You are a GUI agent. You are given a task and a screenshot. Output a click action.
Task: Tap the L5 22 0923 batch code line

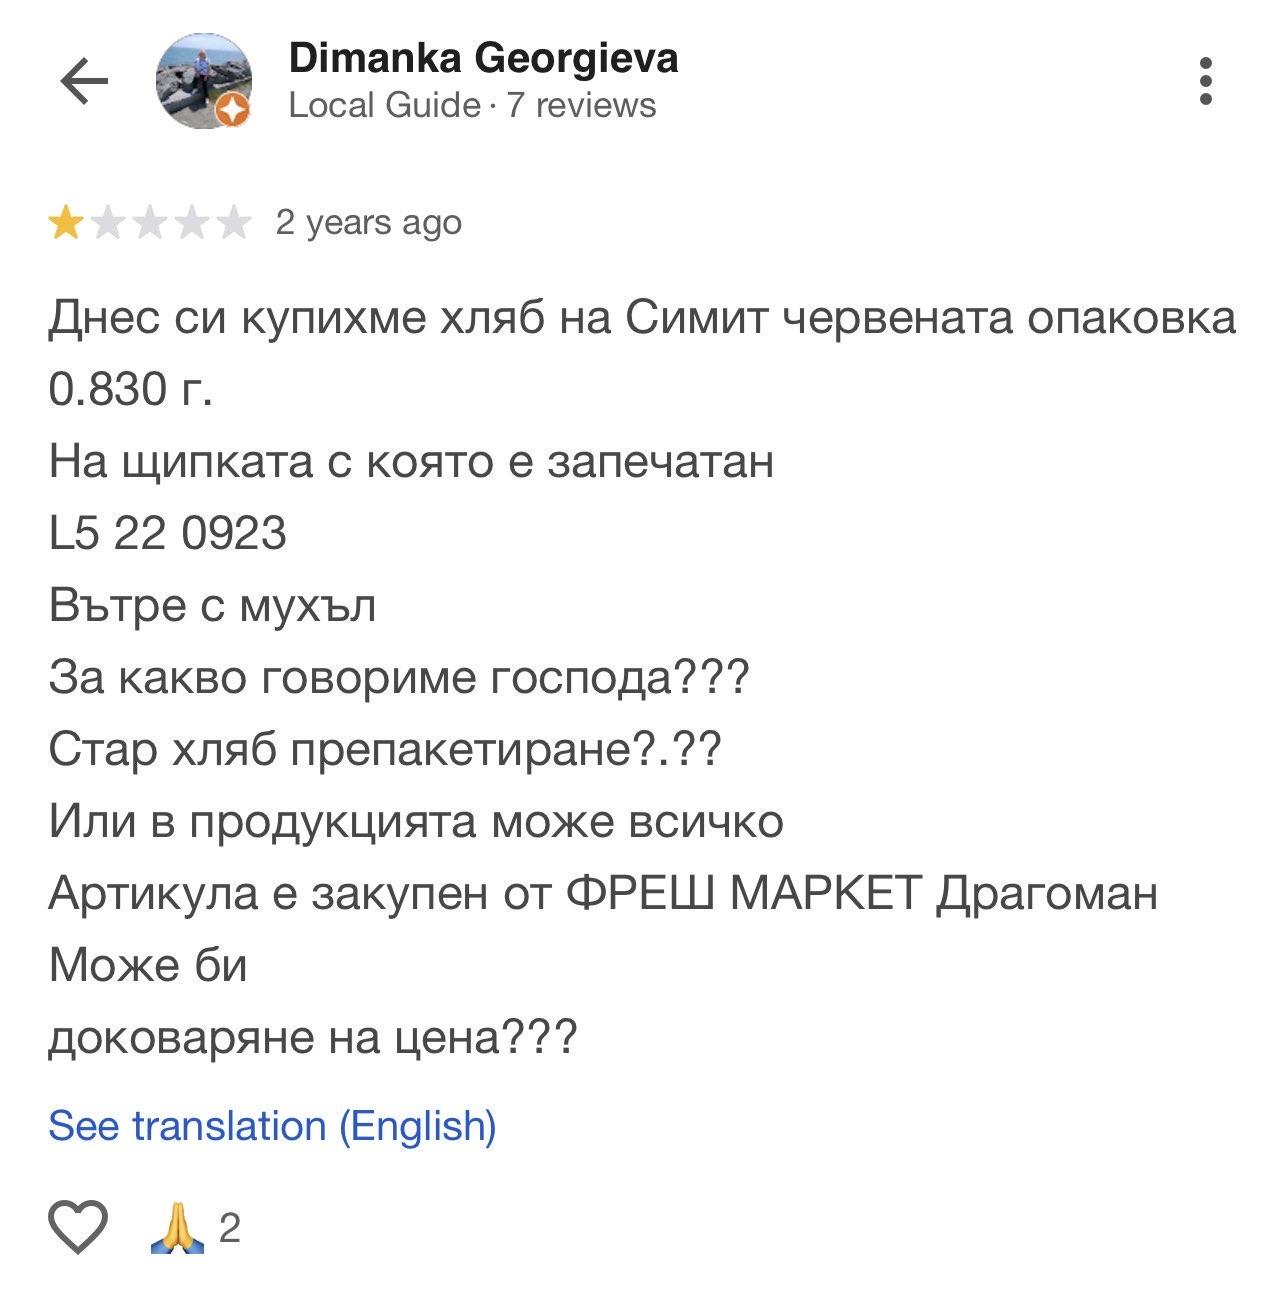point(168,533)
